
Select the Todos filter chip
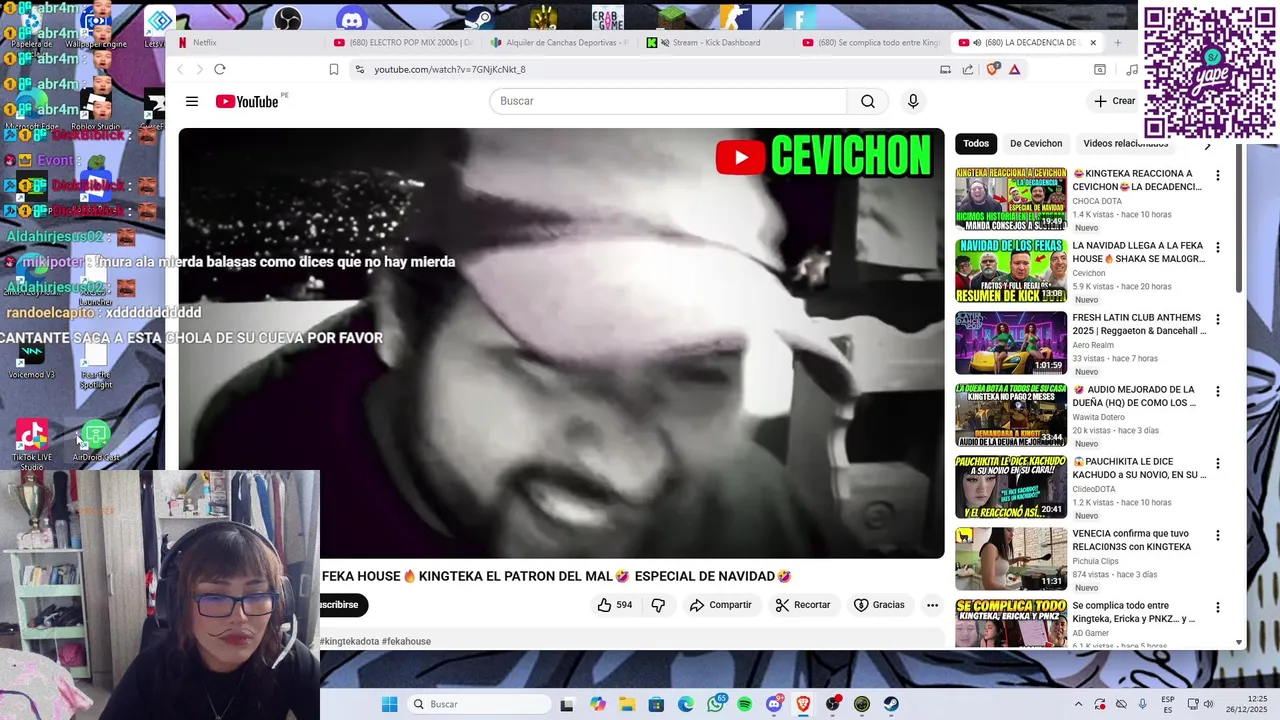tap(976, 143)
